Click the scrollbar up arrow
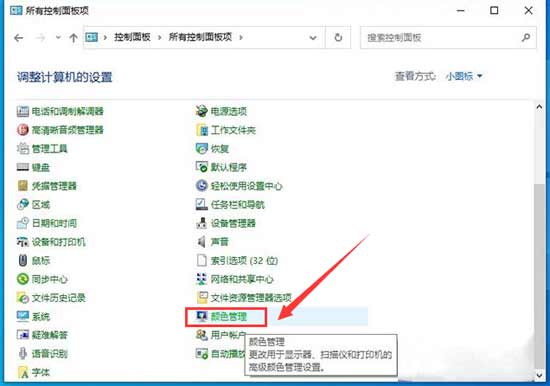The height and width of the screenshot is (386, 550). point(539,107)
